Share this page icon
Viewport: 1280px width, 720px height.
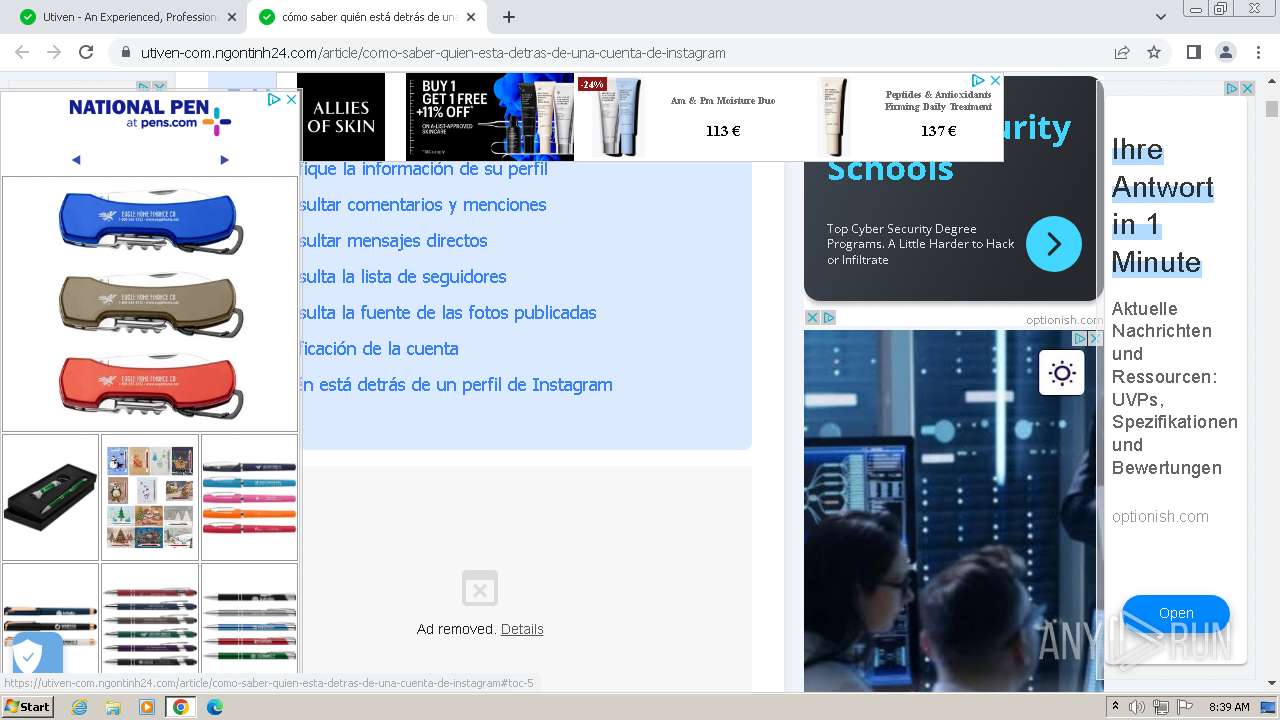pos(1122,52)
